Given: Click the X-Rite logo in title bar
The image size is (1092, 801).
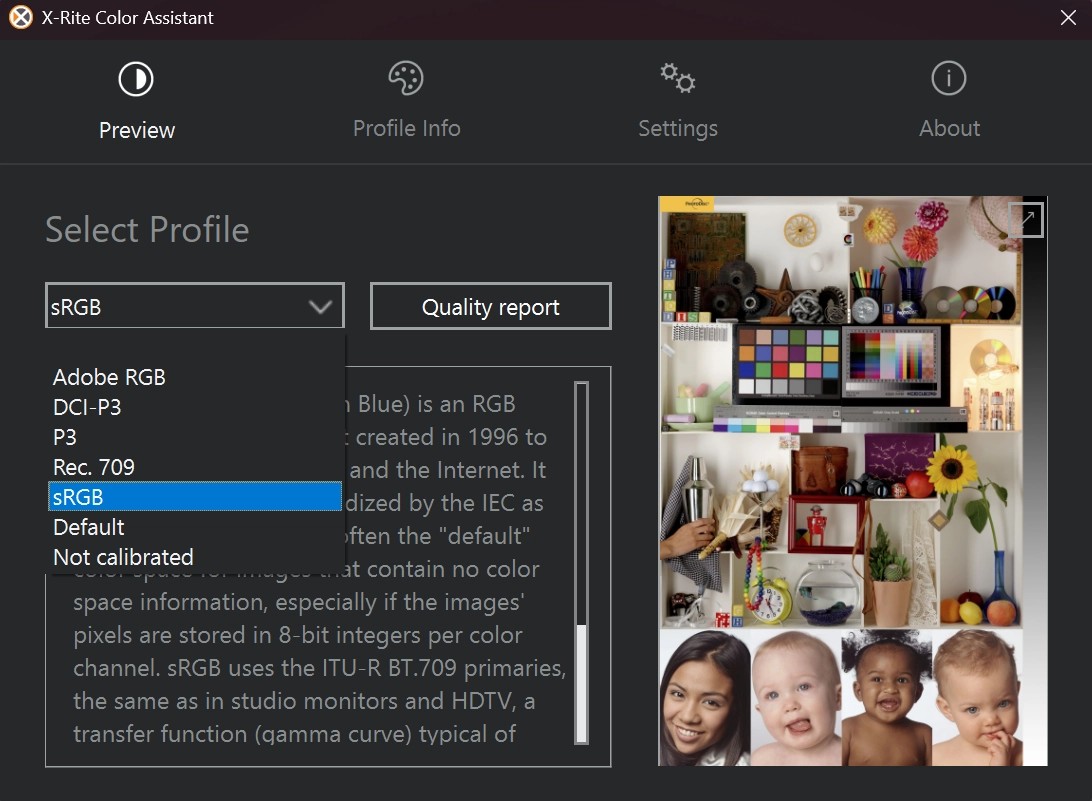Looking at the screenshot, I should coord(20,18).
